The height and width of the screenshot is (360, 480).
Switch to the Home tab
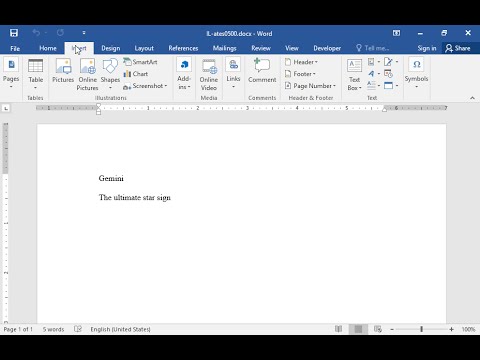coord(48,48)
